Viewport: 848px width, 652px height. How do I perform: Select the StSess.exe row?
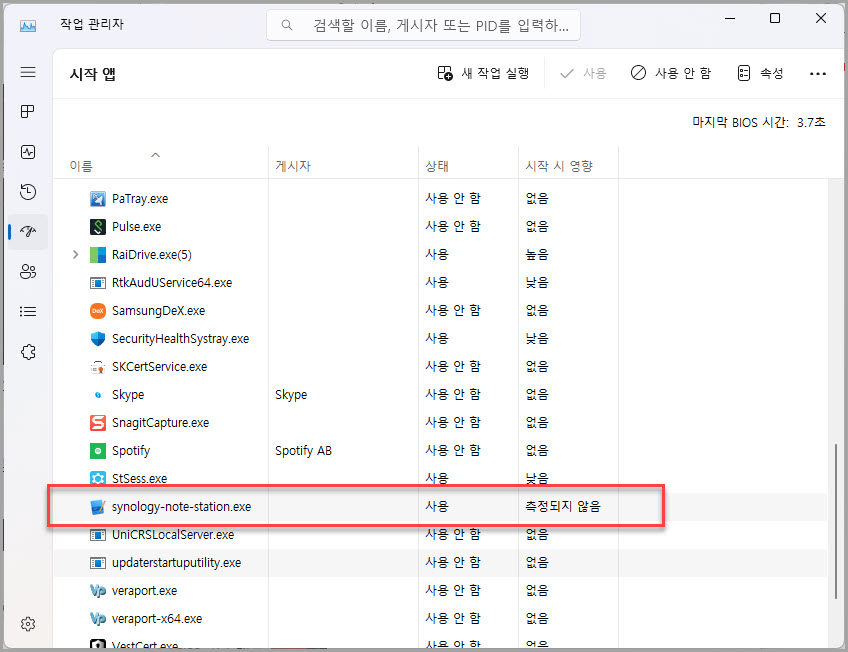tap(440, 479)
